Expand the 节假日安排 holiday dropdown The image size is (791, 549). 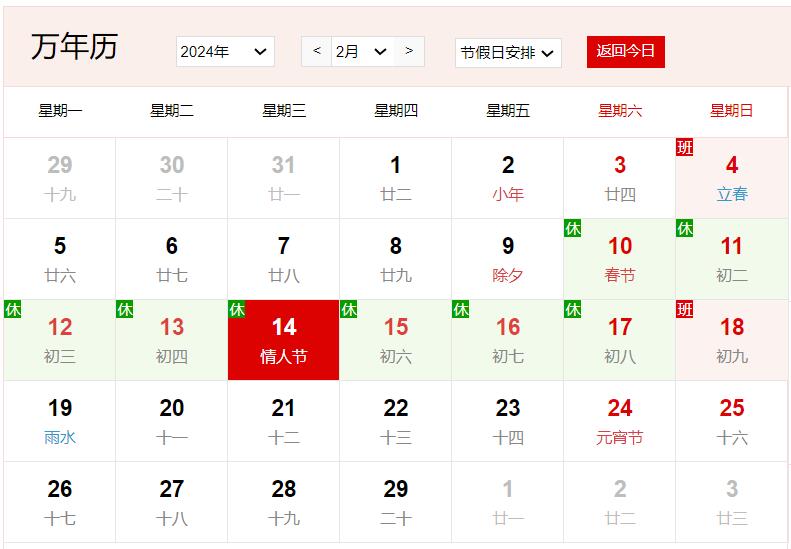[x=507, y=53]
